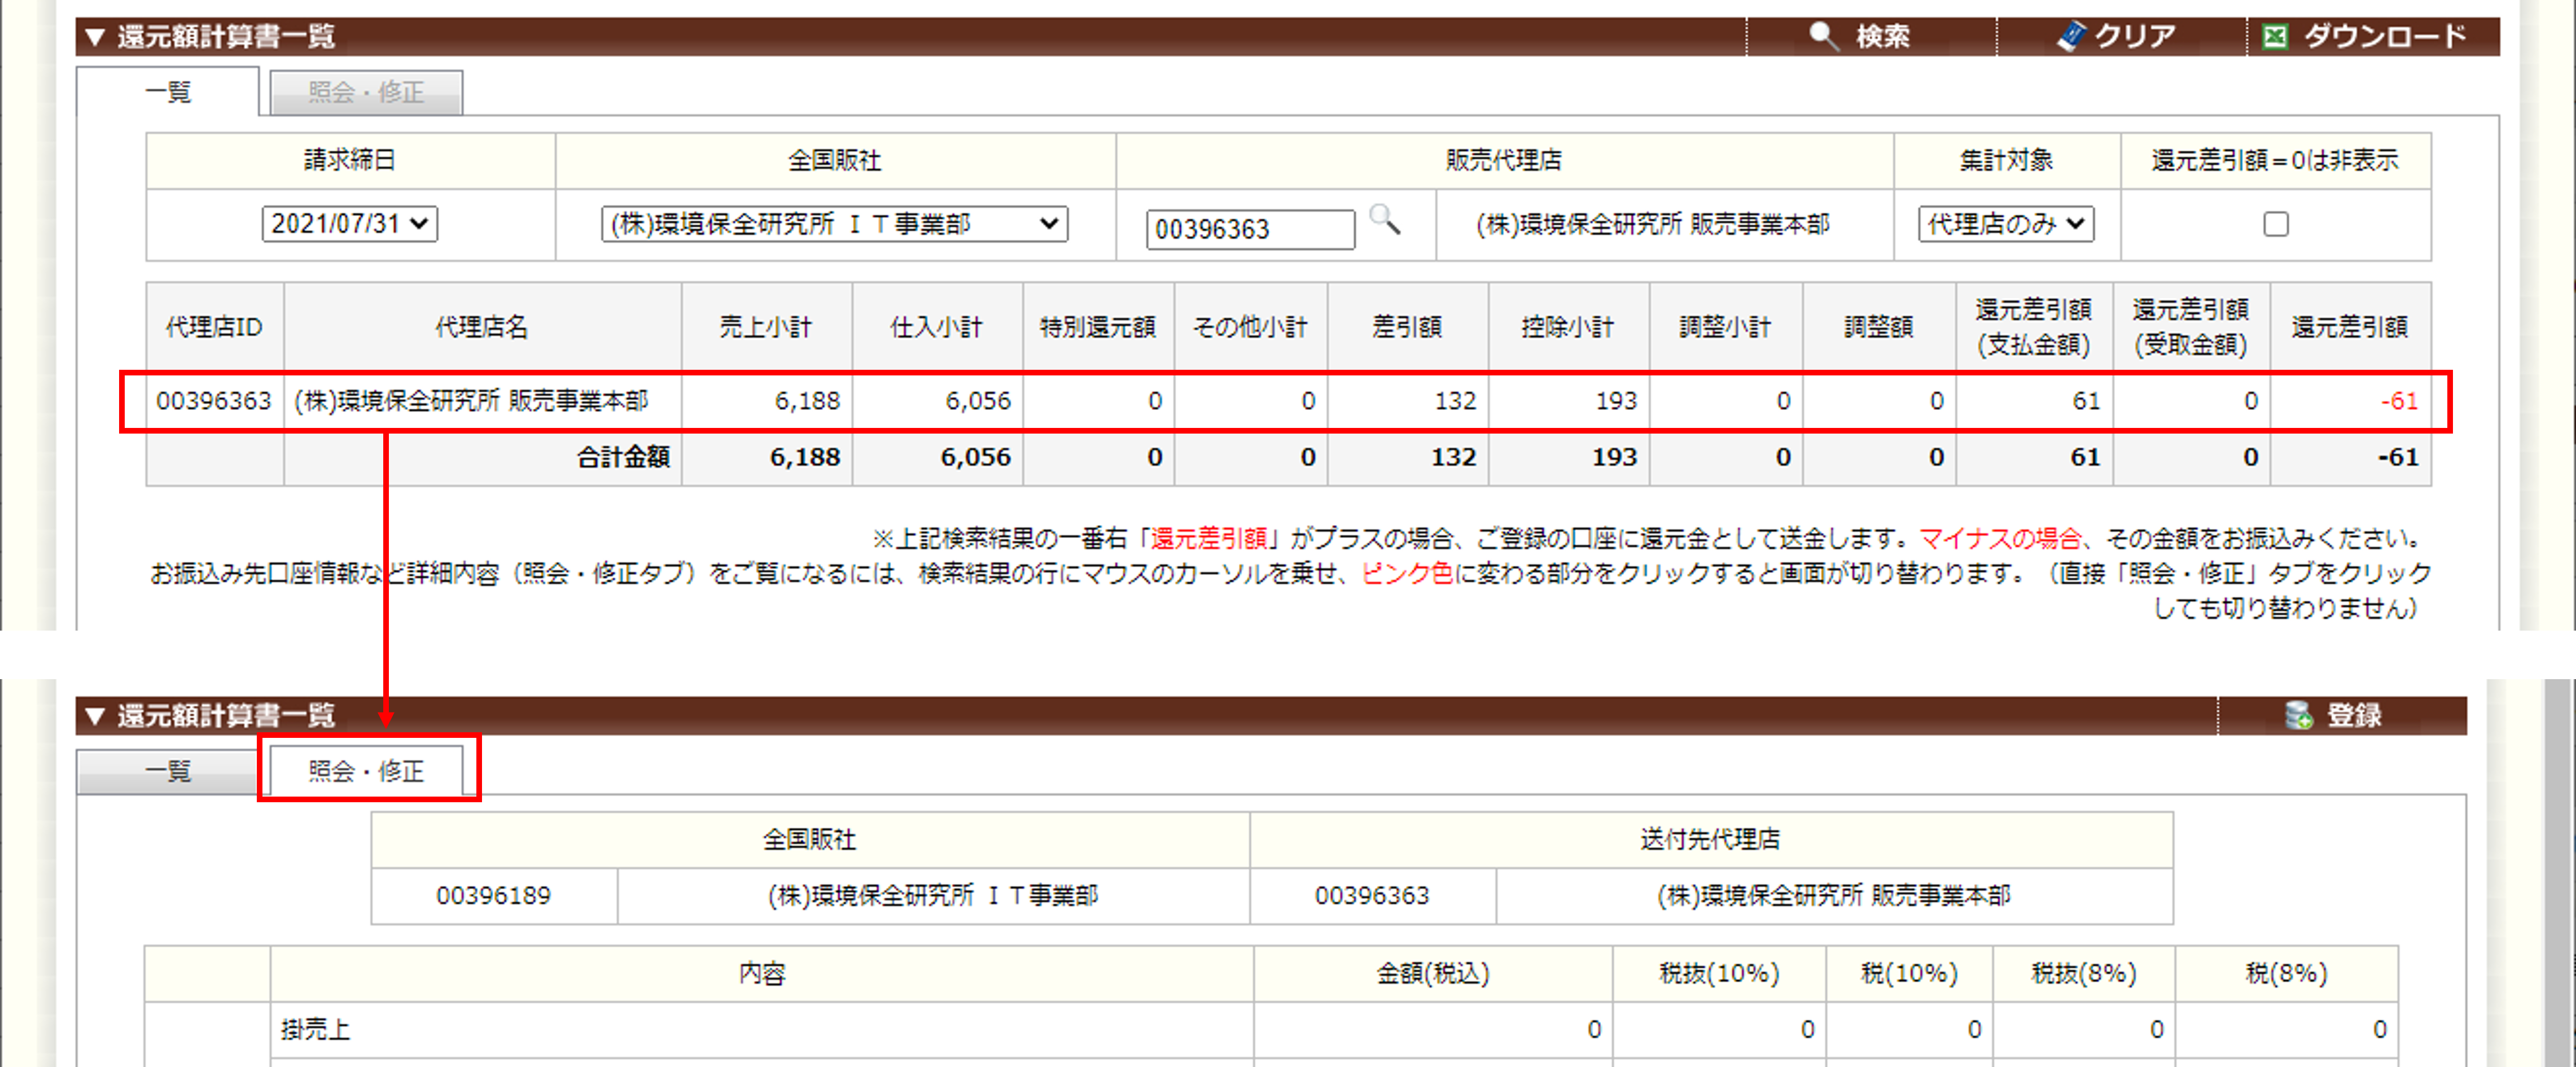This screenshot has width=2576, height=1067.
Task: Select the lower 一覧 tab
Action: tap(168, 771)
